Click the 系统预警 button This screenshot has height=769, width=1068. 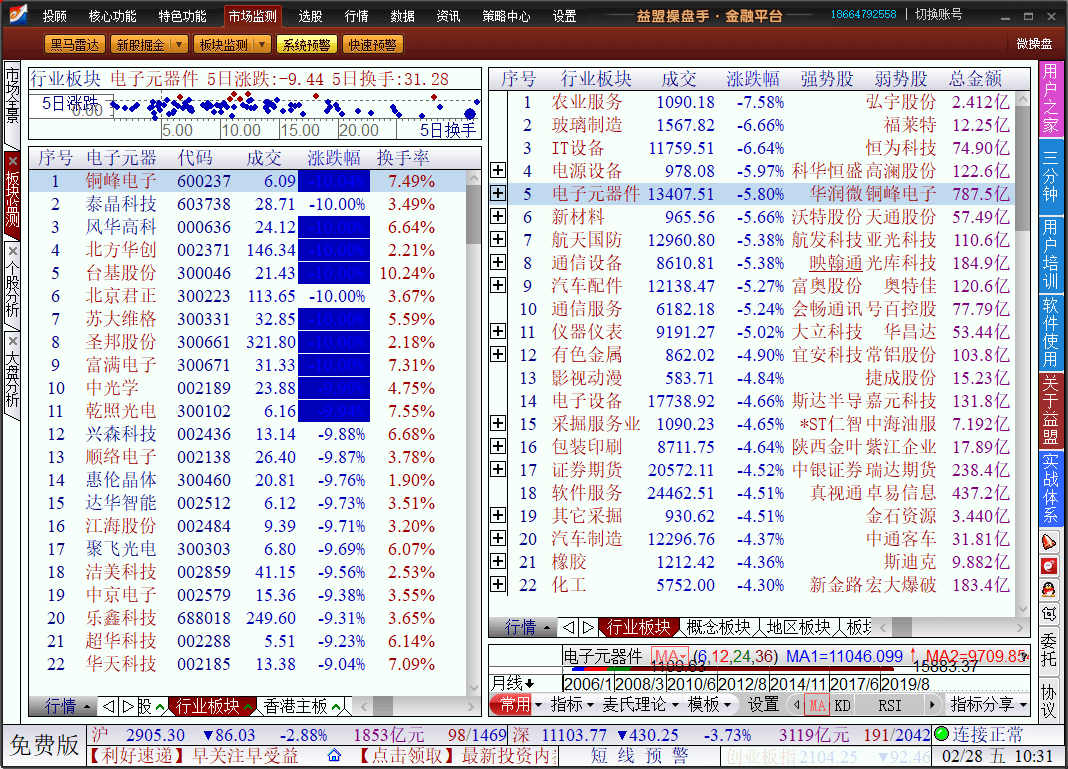[307, 45]
